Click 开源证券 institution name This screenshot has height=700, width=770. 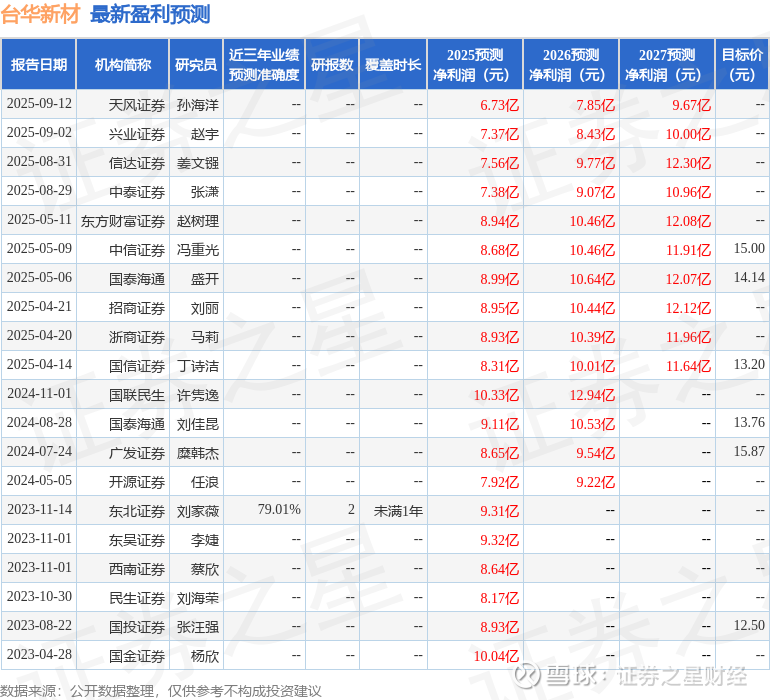coord(137,482)
